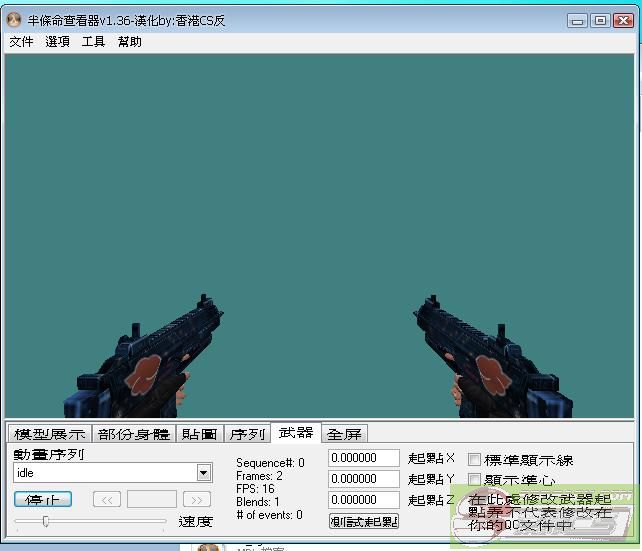Image resolution: width=642 pixels, height=551 pixels.
Task: Switch to the 部份身體 tab
Action: coord(133,434)
